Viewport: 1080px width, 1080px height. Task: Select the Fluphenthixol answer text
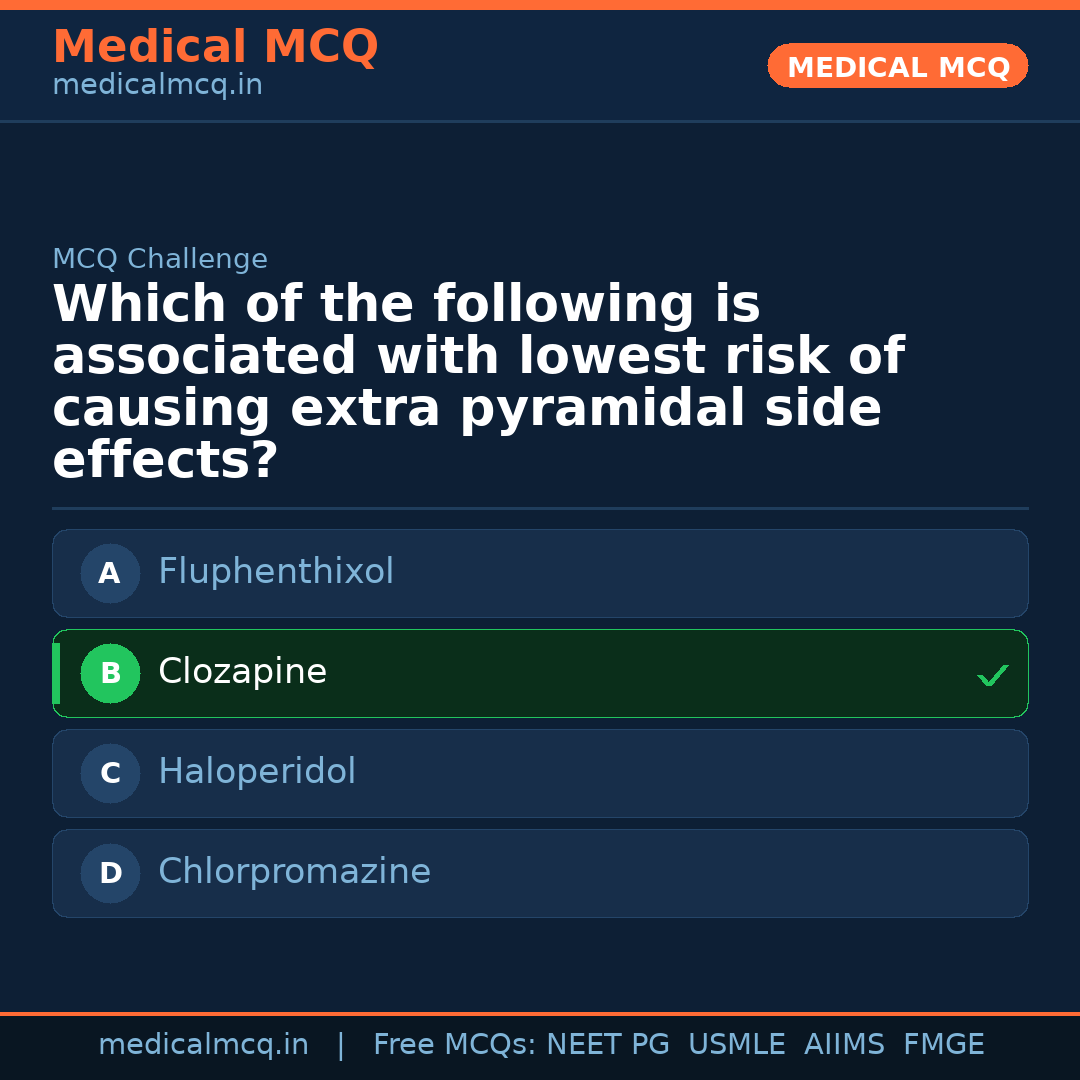276,572
